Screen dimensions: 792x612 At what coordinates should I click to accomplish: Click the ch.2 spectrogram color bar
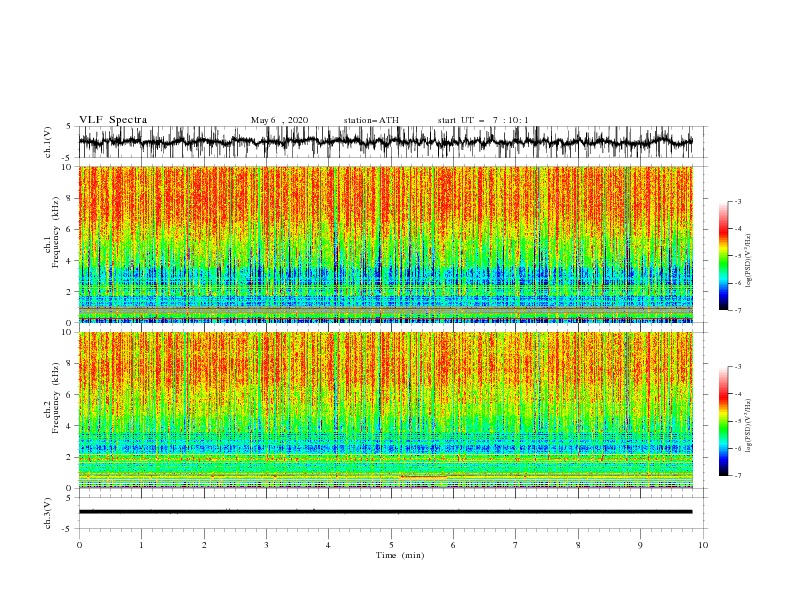click(723, 421)
